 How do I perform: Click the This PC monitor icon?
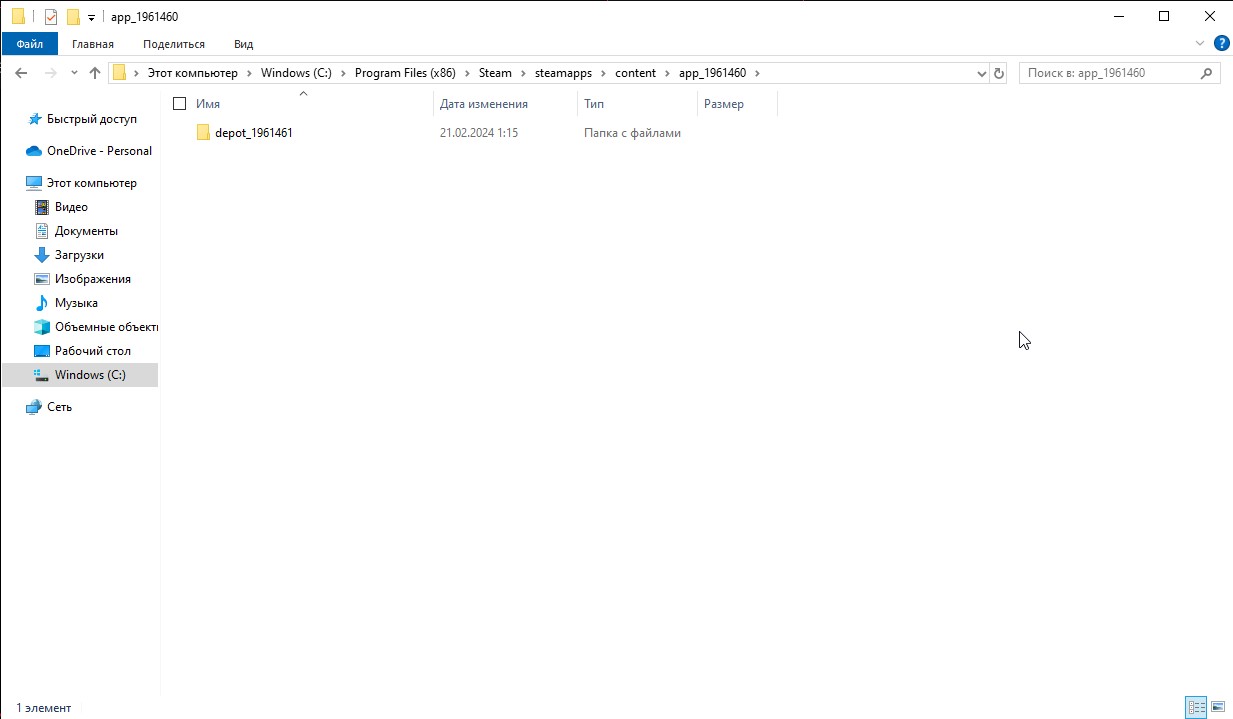pyautogui.click(x=34, y=183)
